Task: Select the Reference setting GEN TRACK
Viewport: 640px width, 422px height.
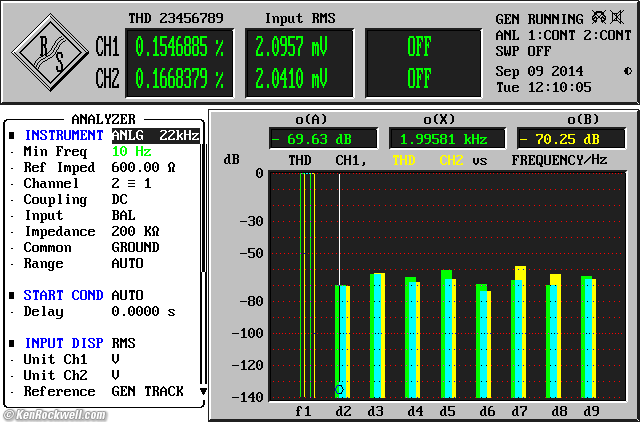Action: (148, 391)
